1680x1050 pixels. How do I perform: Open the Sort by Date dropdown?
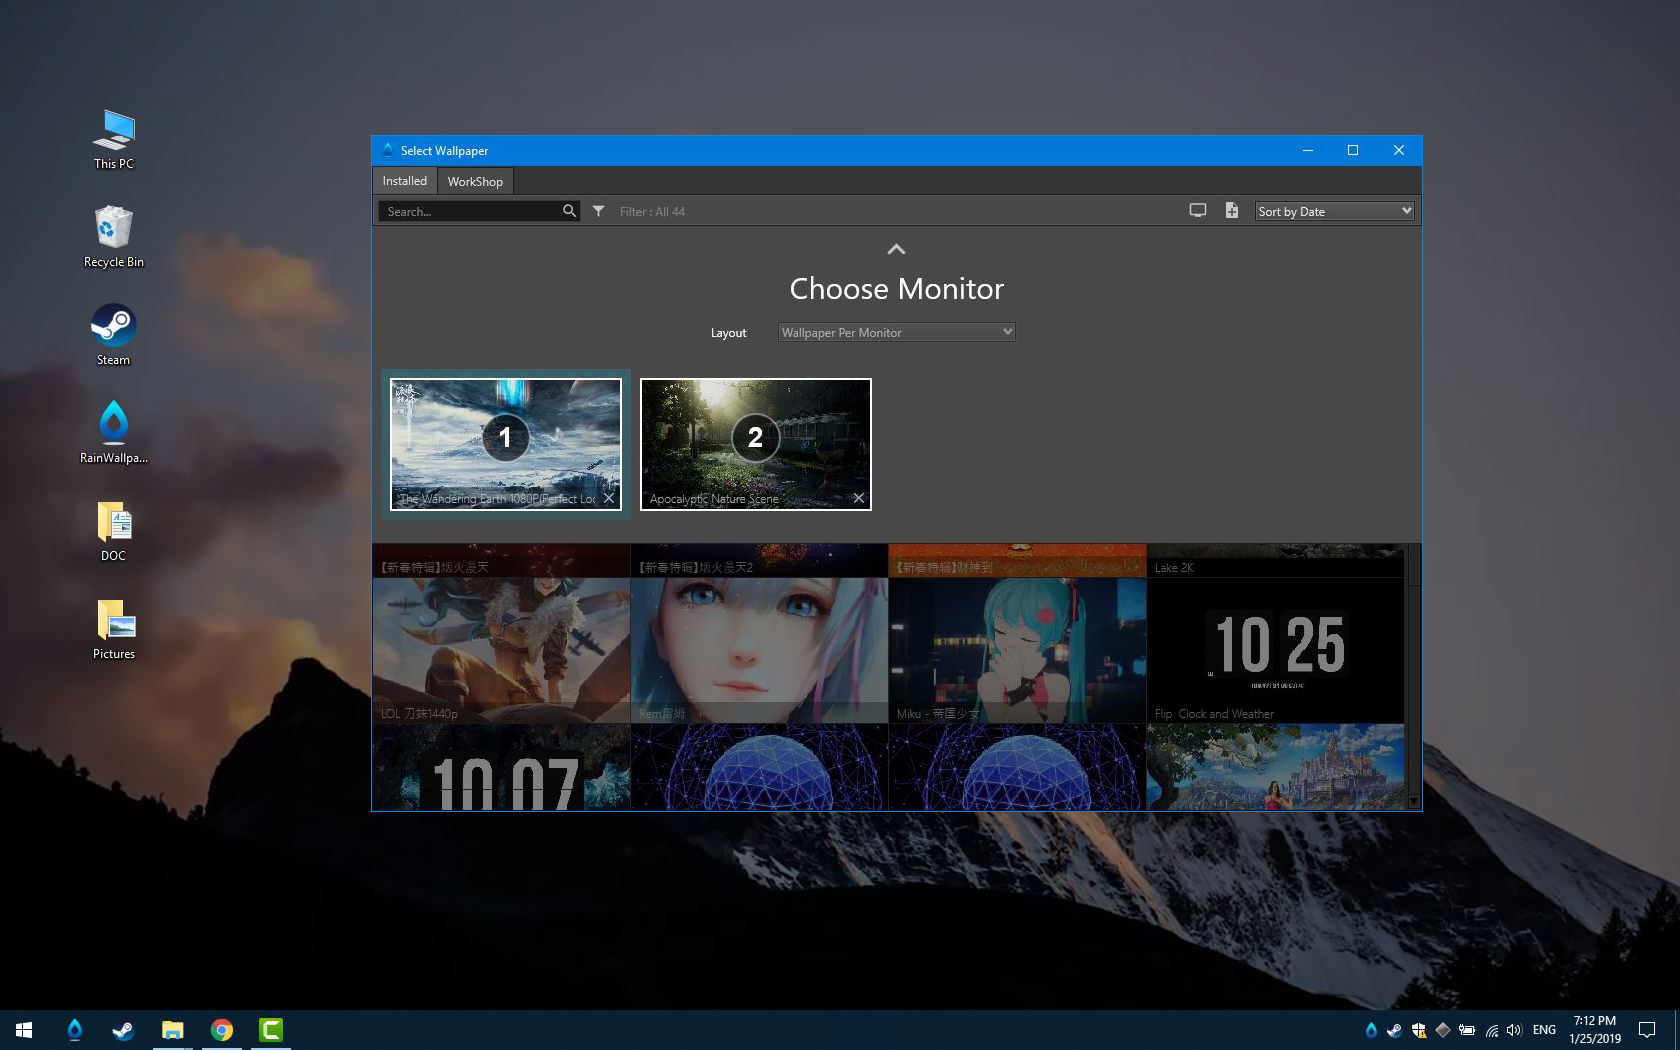coord(1334,211)
